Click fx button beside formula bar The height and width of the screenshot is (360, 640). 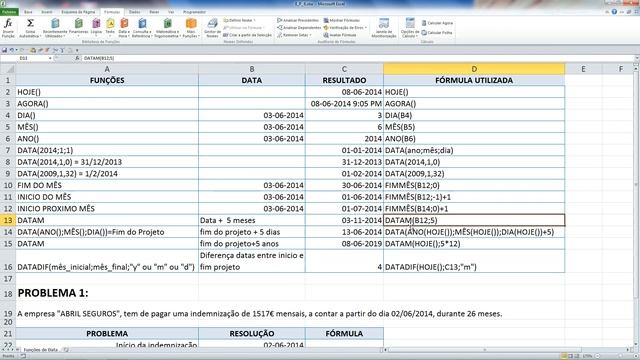coord(77,58)
